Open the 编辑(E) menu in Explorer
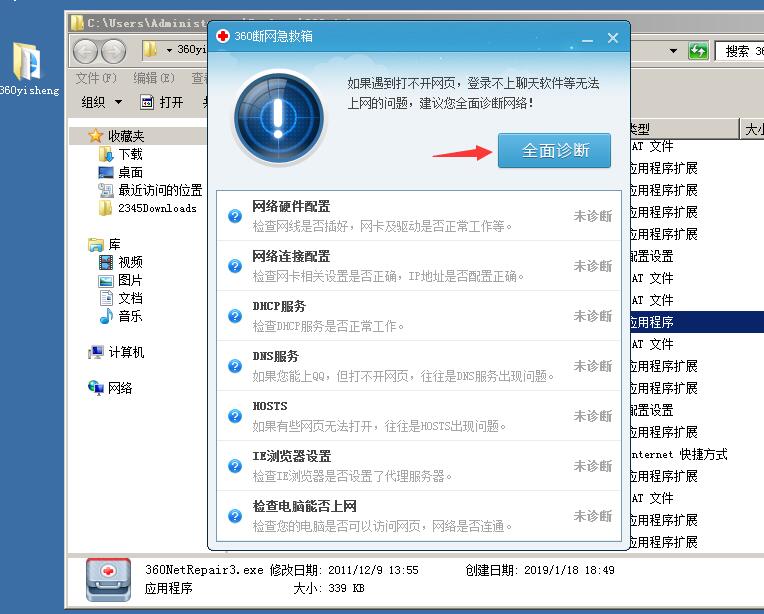Viewport: 764px width, 614px height. click(154, 78)
